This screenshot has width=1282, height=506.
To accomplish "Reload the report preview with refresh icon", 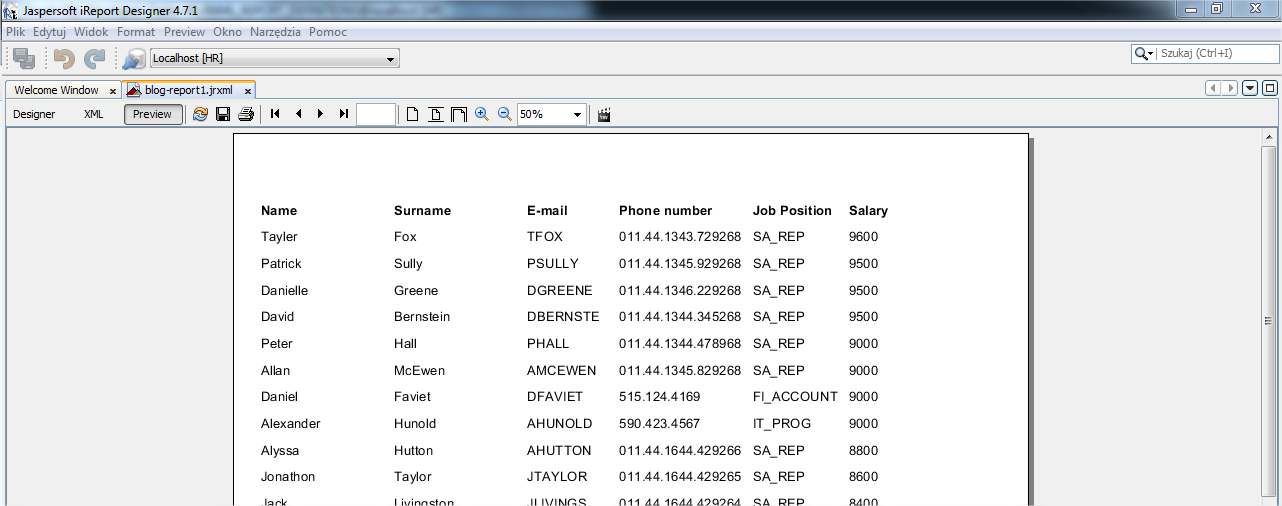I will pyautogui.click(x=200, y=114).
